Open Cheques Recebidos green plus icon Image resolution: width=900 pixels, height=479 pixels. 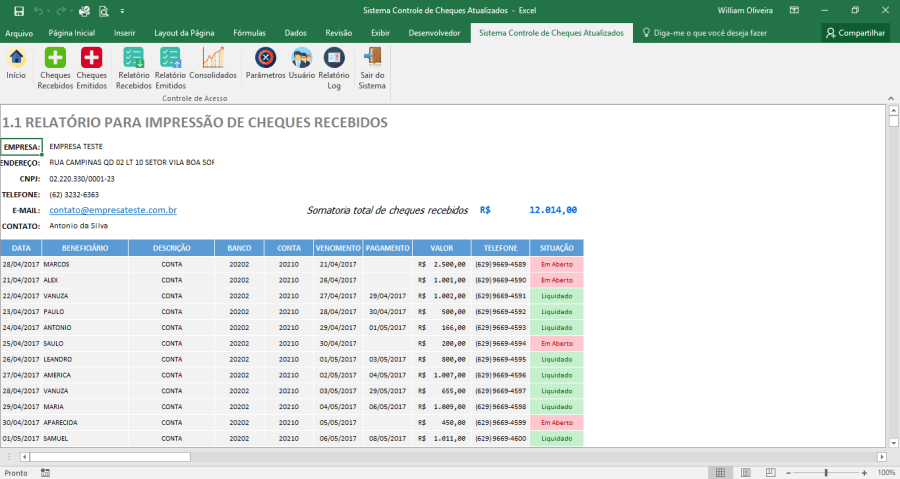[55, 58]
